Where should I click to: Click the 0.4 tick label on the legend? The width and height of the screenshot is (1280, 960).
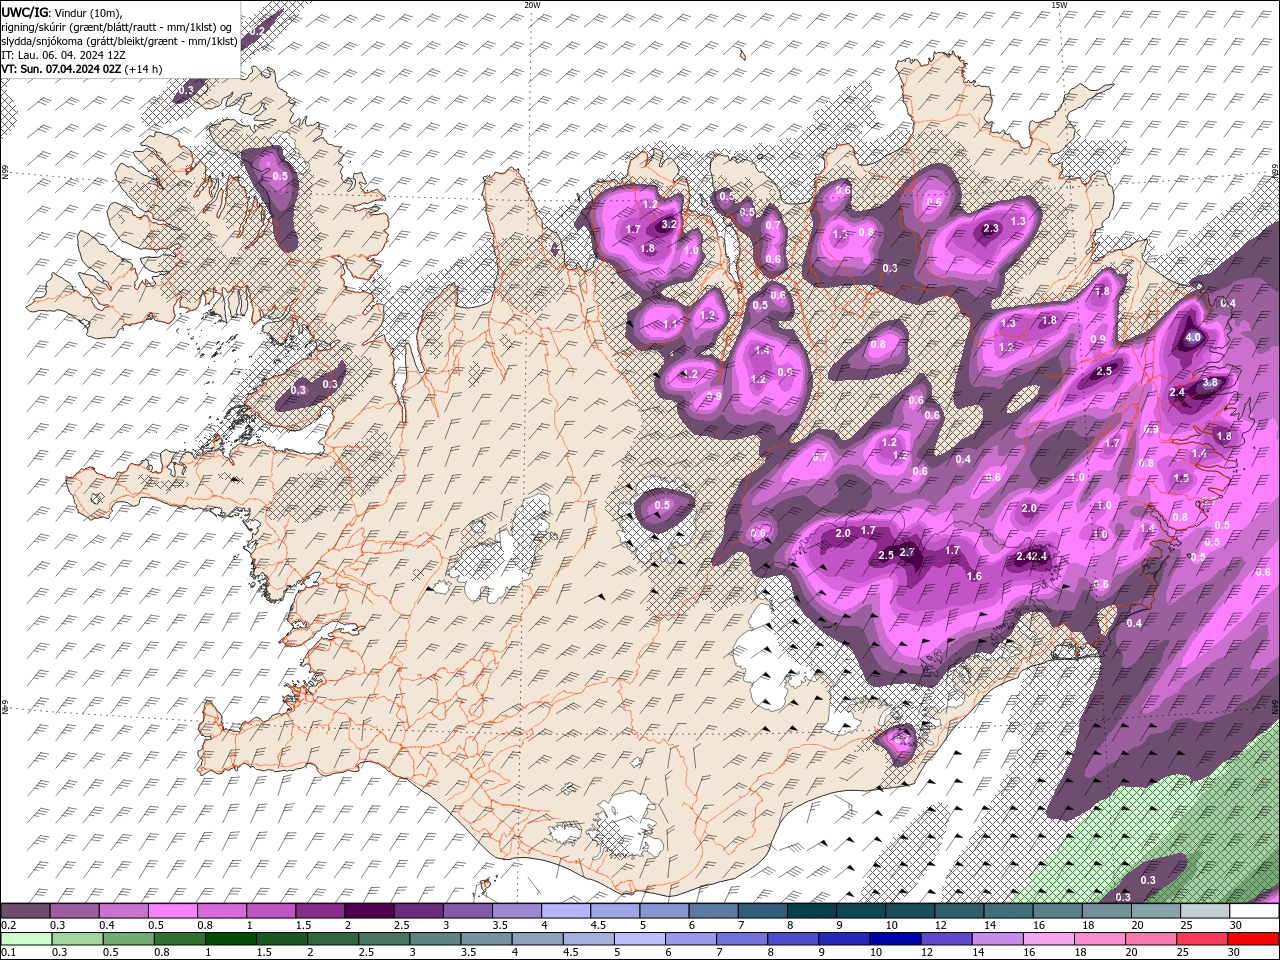[x=107, y=925]
